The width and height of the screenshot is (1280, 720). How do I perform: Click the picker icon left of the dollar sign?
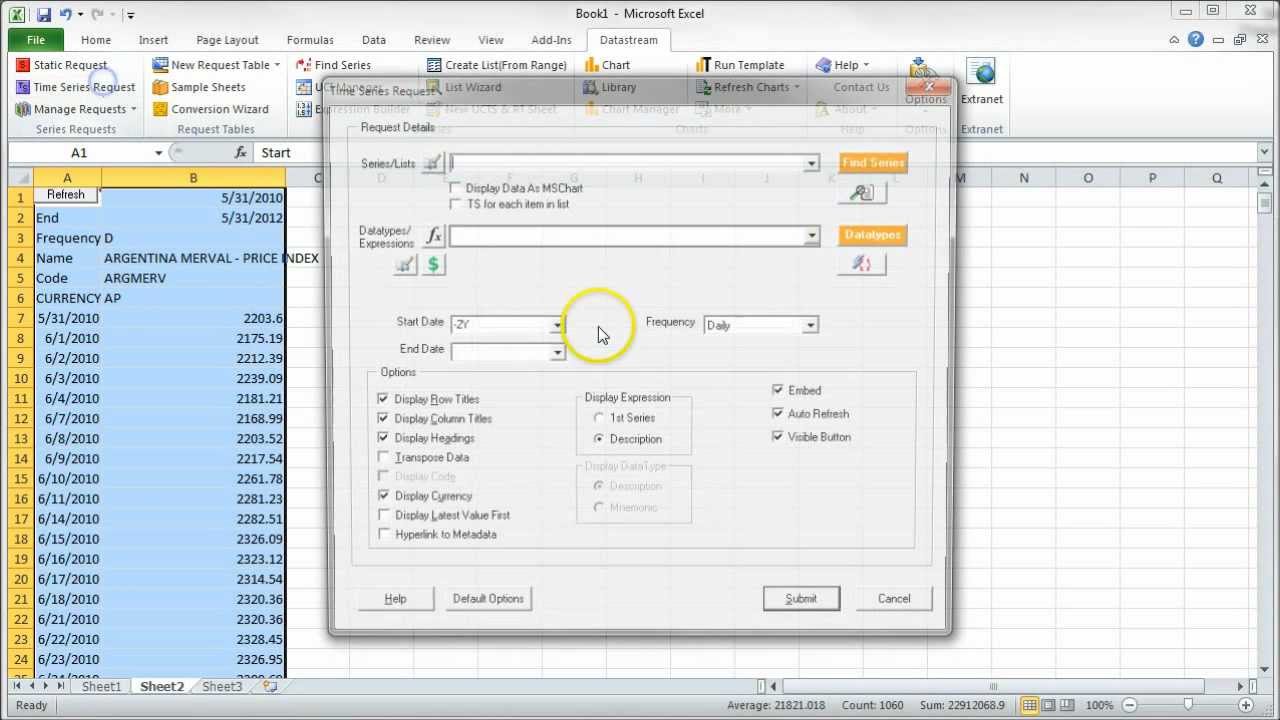405,264
